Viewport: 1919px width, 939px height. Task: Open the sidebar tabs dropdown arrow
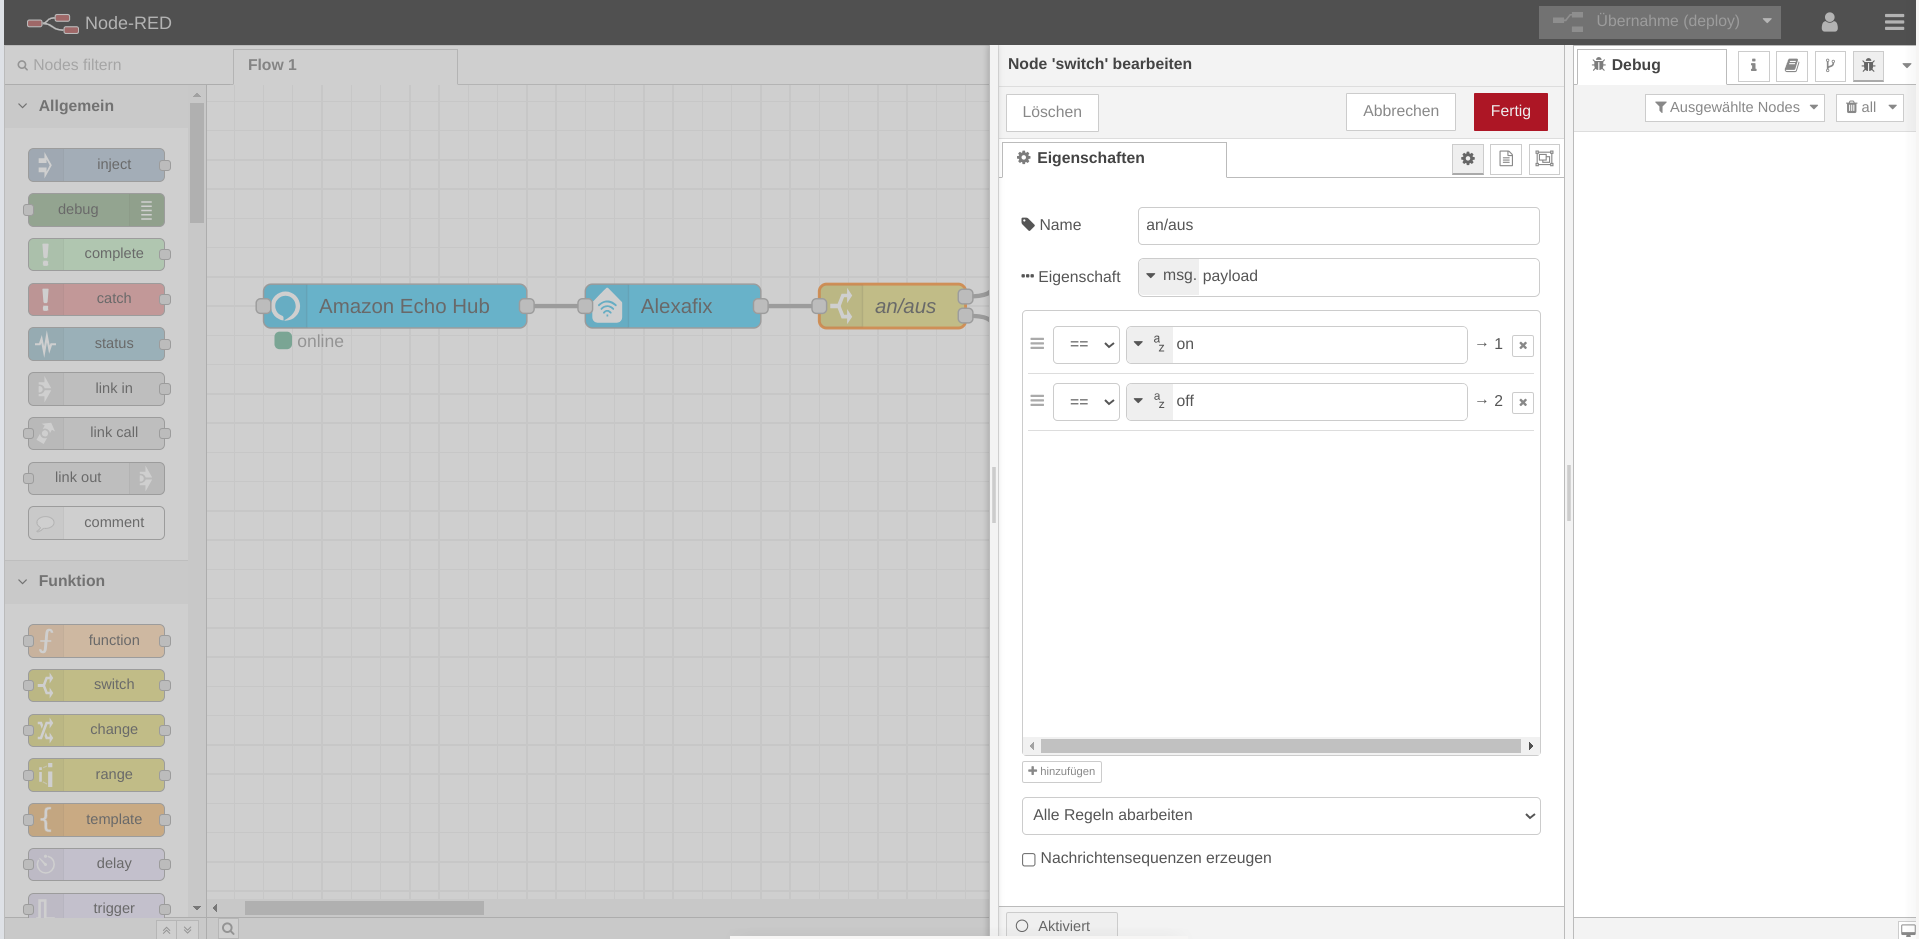click(1906, 66)
